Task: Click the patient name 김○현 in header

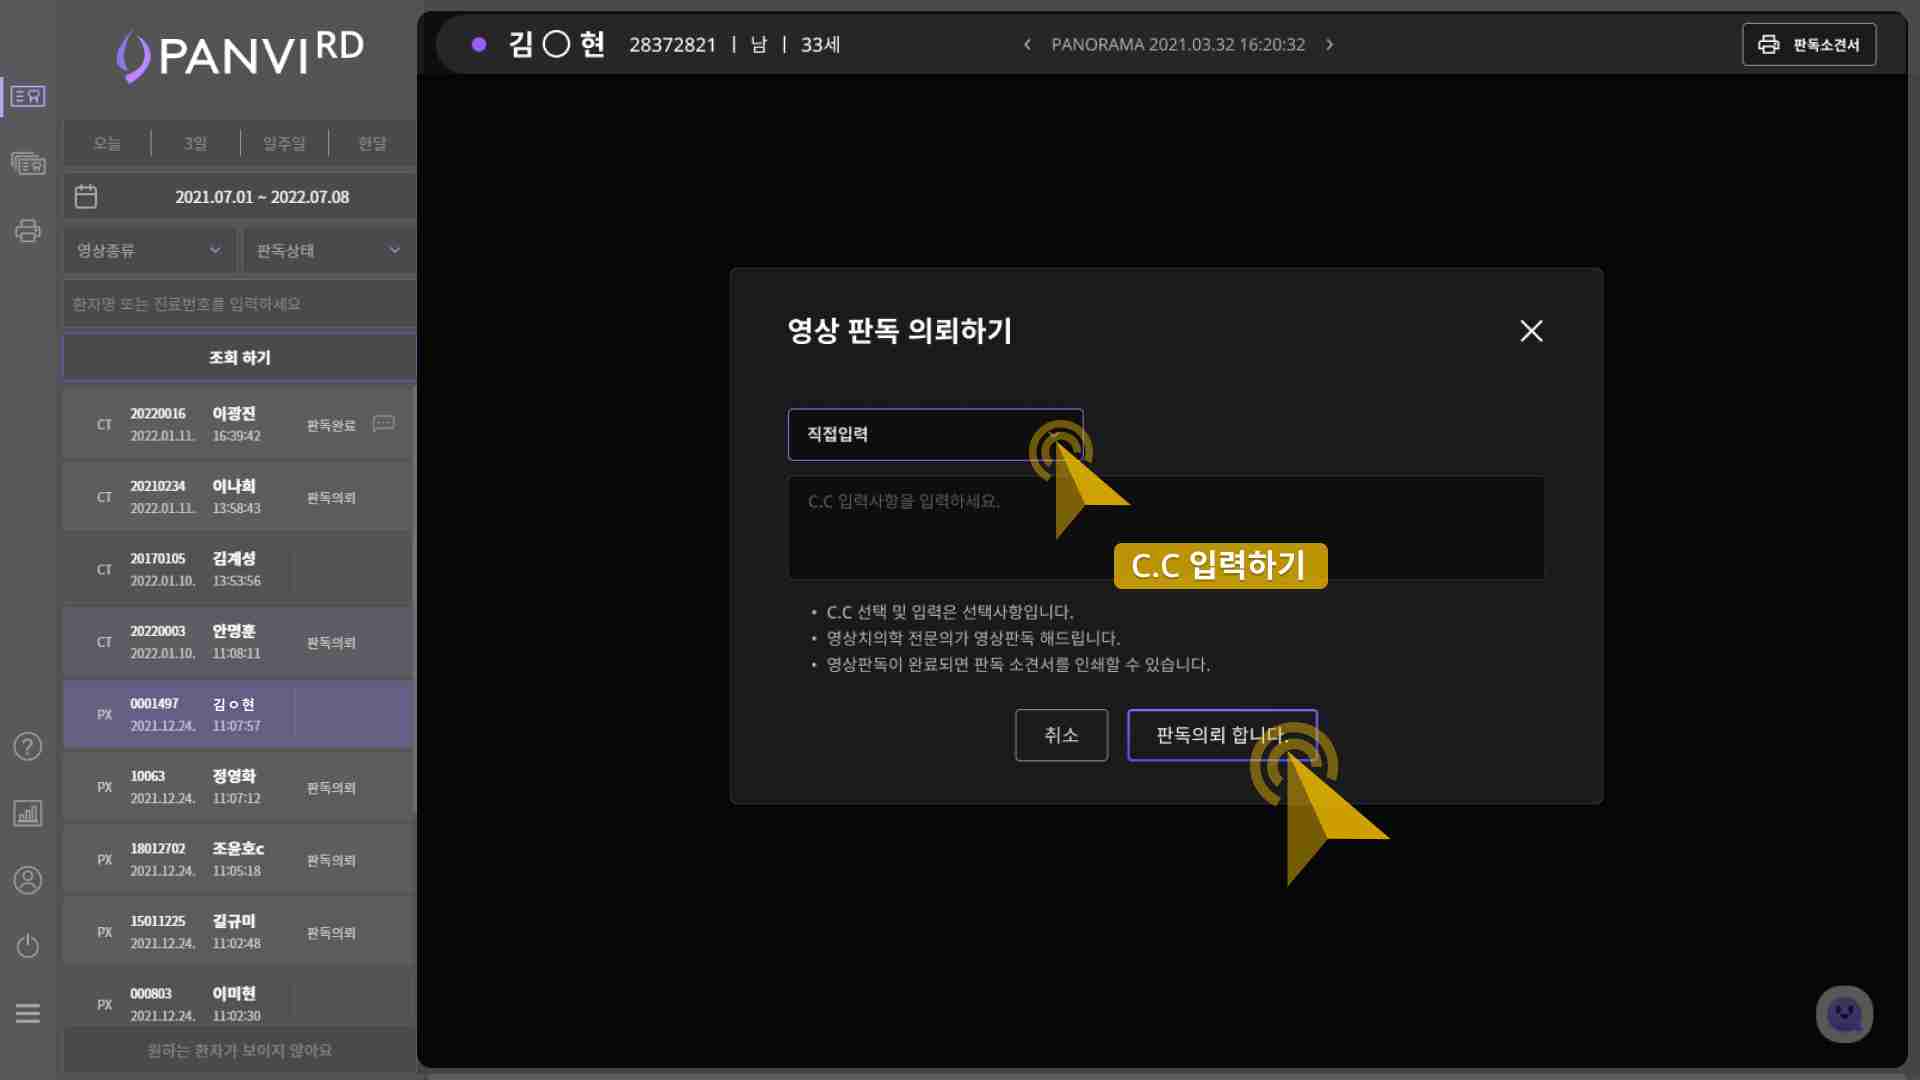Action: (x=556, y=44)
